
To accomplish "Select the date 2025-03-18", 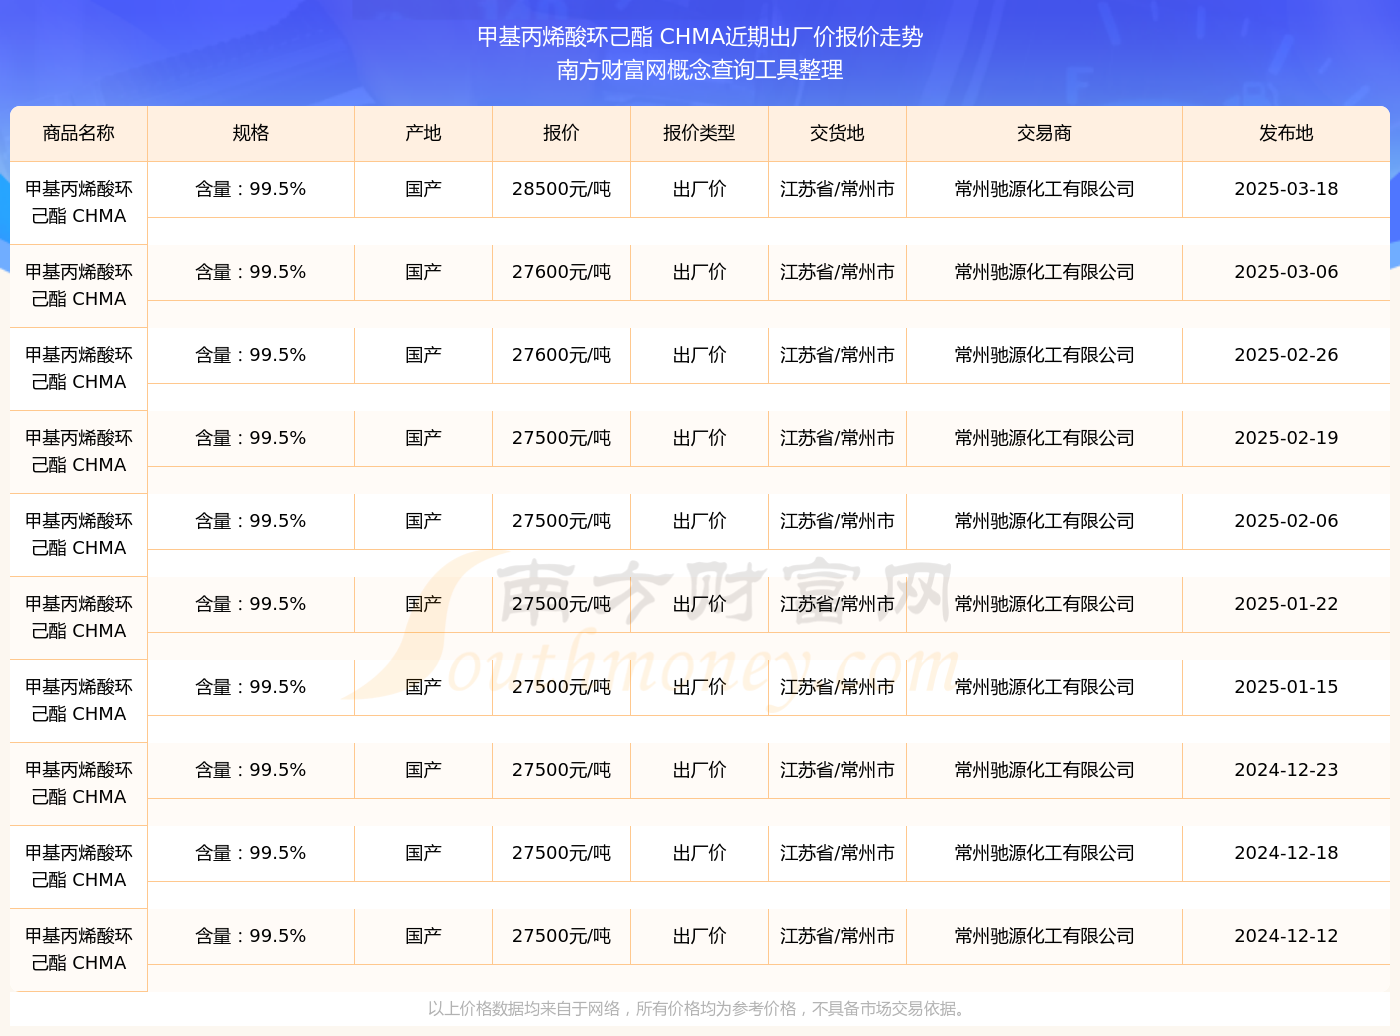I will tap(1286, 189).
